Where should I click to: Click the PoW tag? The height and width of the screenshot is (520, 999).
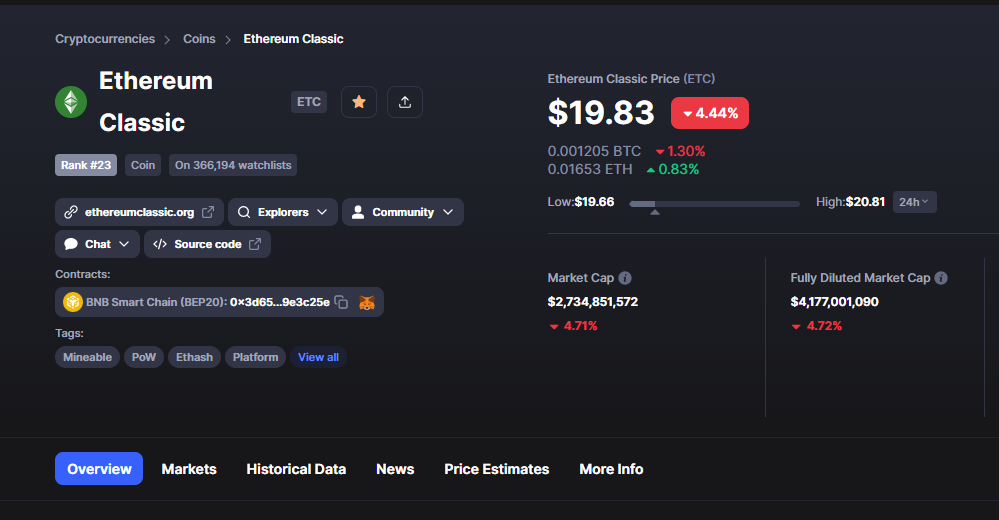click(x=143, y=357)
